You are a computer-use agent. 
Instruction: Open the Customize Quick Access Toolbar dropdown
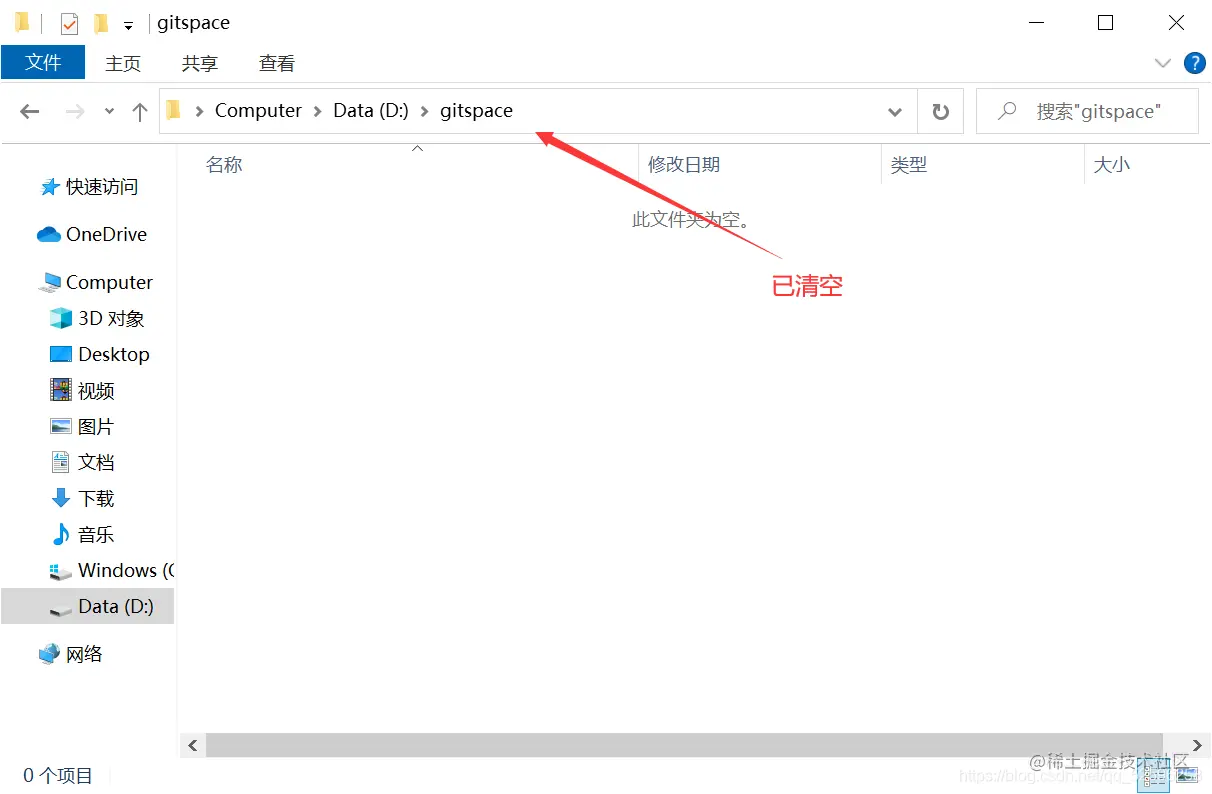128,25
